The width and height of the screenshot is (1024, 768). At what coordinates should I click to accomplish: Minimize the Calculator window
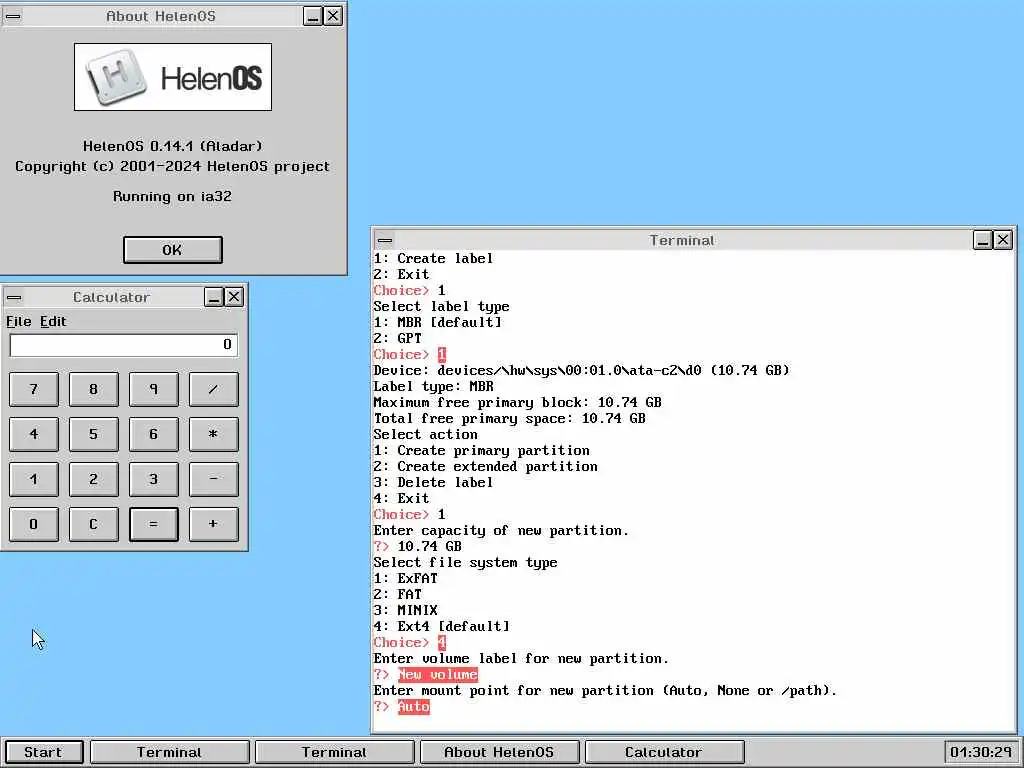point(214,297)
